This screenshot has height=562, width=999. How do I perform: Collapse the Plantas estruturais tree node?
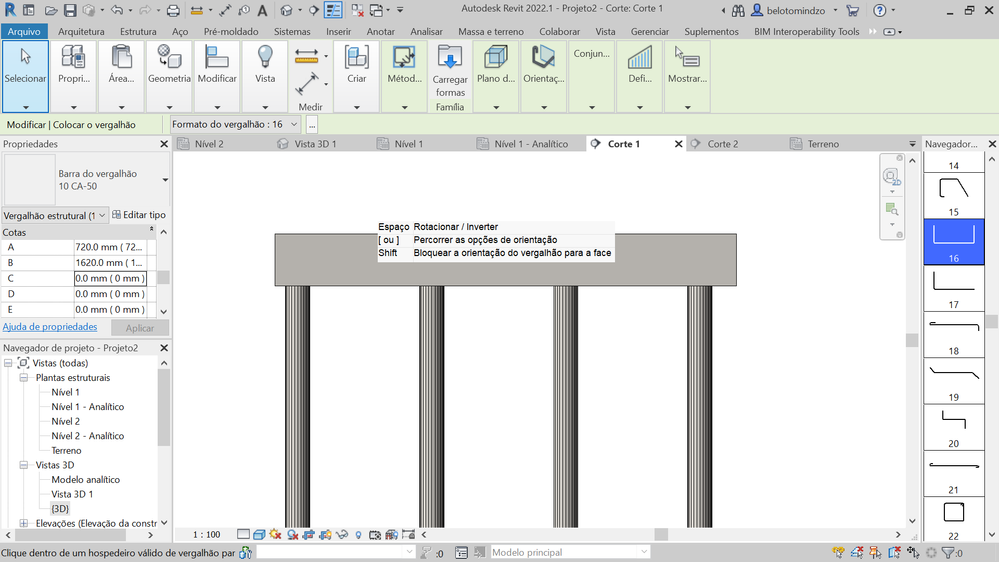(x=24, y=378)
